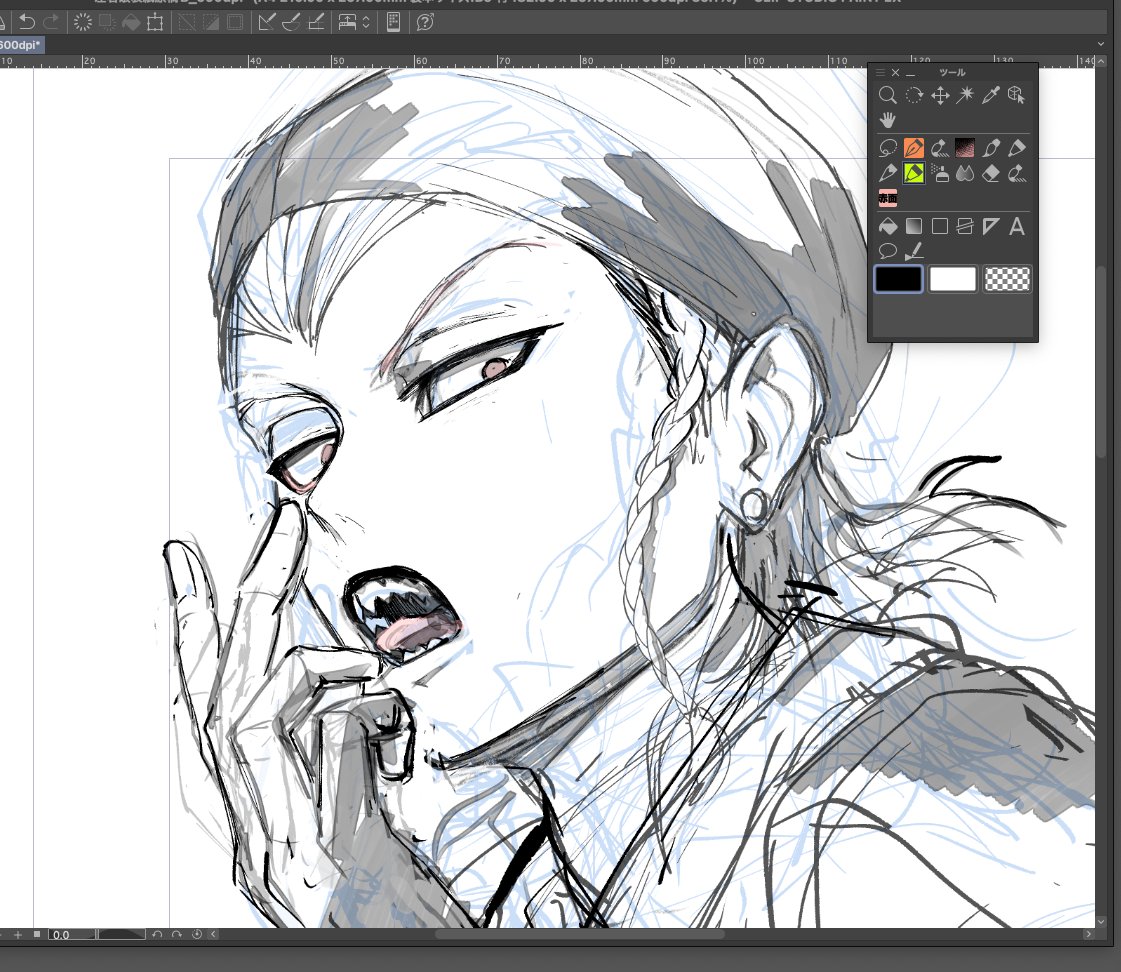Toggle Snap to Ruler icon
The width and height of the screenshot is (1121, 972).
tap(267, 22)
